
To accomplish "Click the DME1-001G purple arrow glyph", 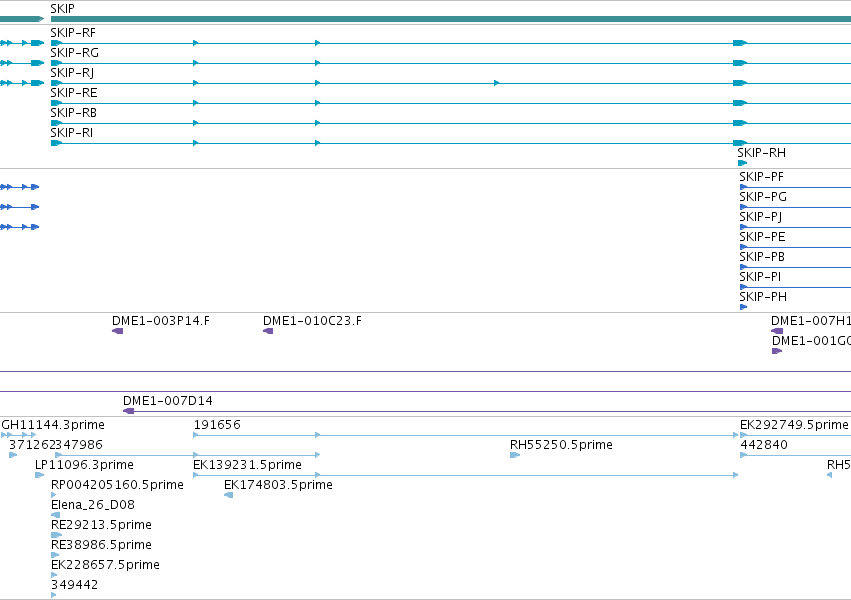I will pyautogui.click(x=777, y=351).
